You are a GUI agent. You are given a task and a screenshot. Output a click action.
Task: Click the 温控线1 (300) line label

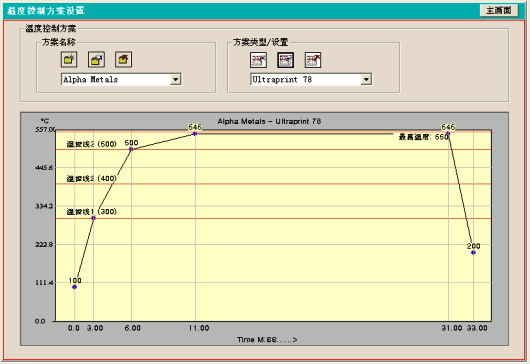(92, 212)
